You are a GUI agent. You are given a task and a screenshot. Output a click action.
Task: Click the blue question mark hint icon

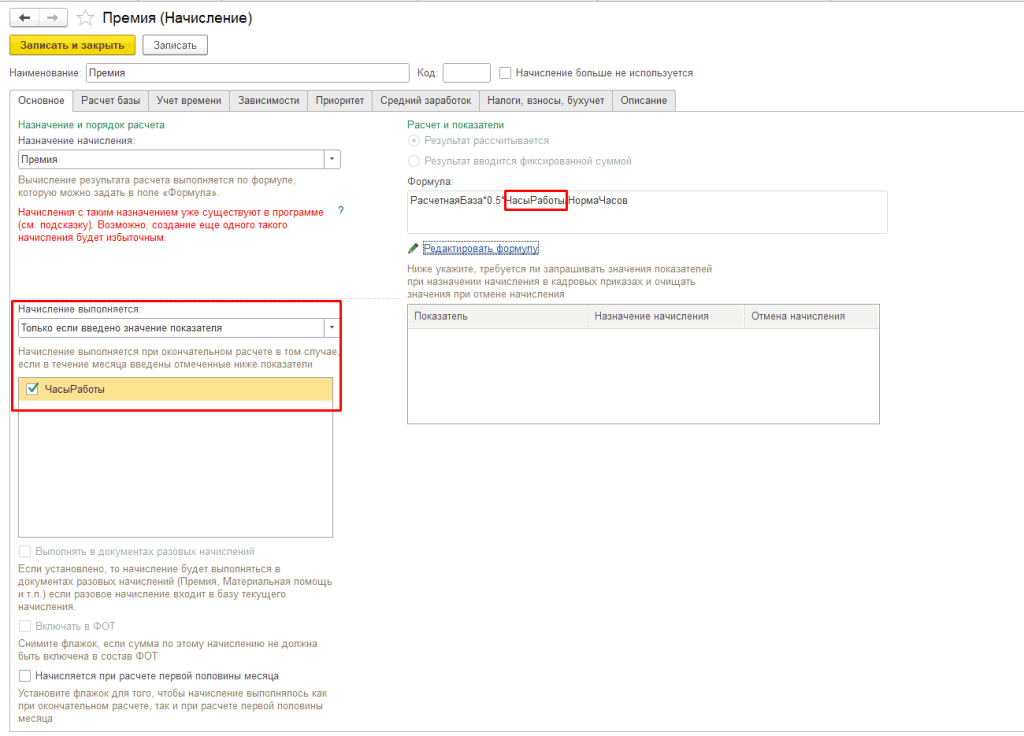(341, 210)
